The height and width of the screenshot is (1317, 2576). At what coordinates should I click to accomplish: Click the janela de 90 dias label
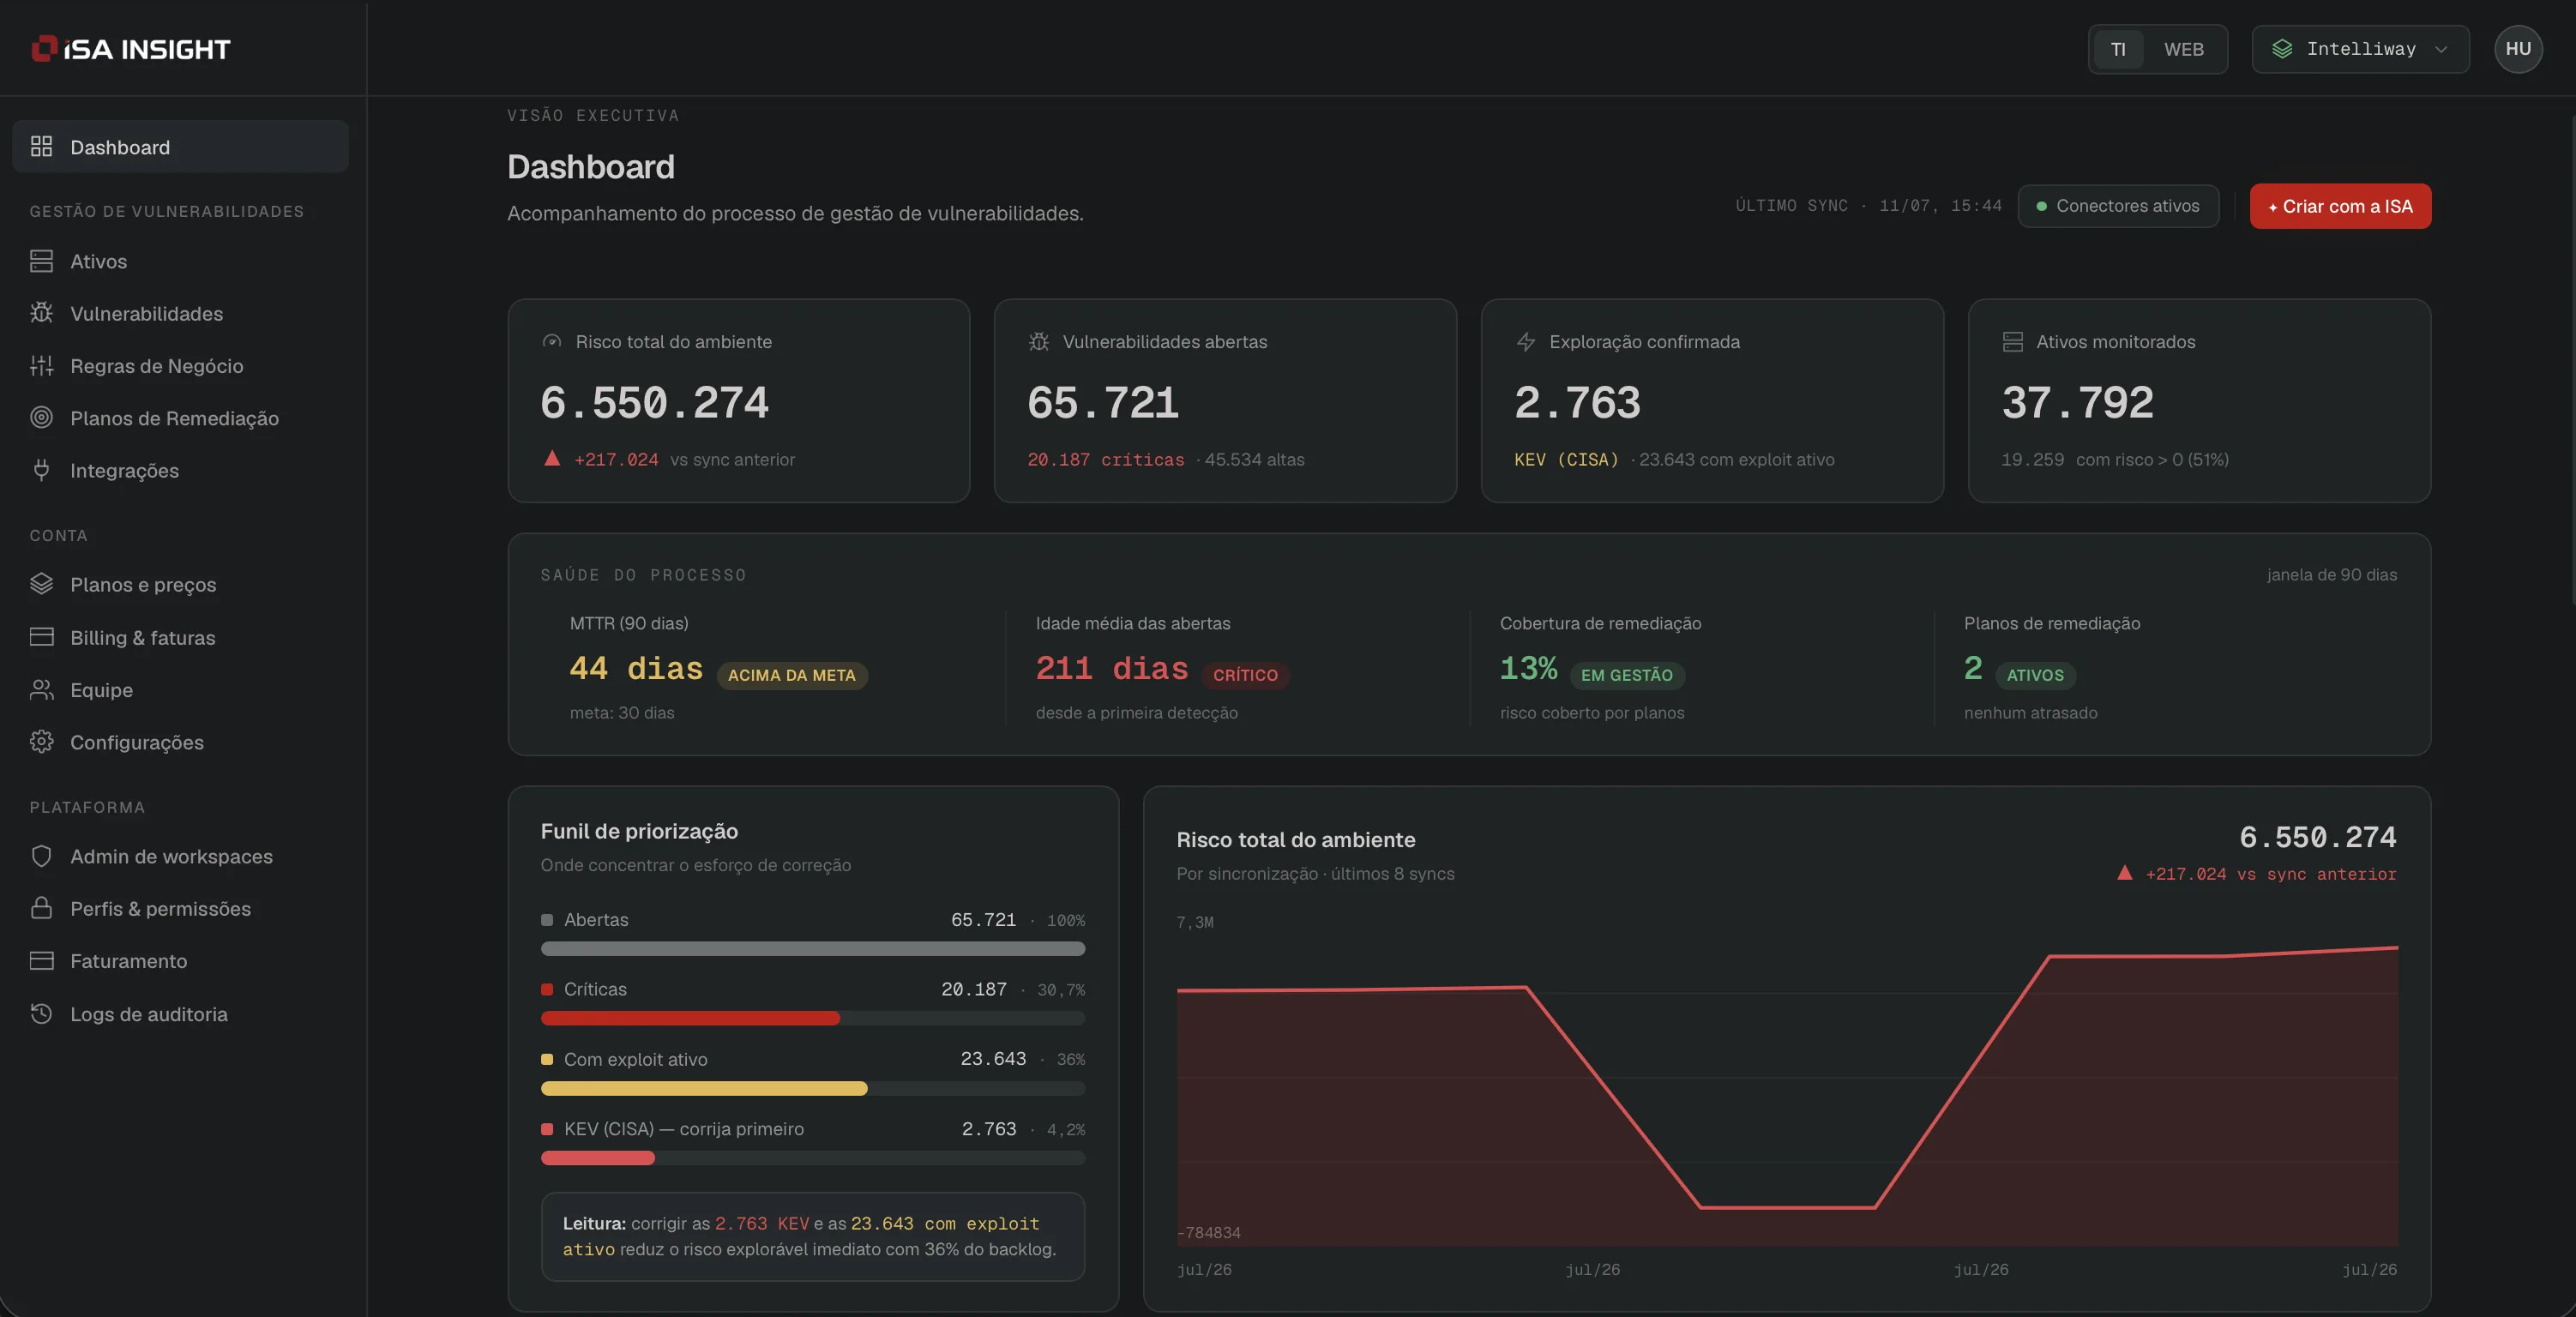[x=2331, y=575]
